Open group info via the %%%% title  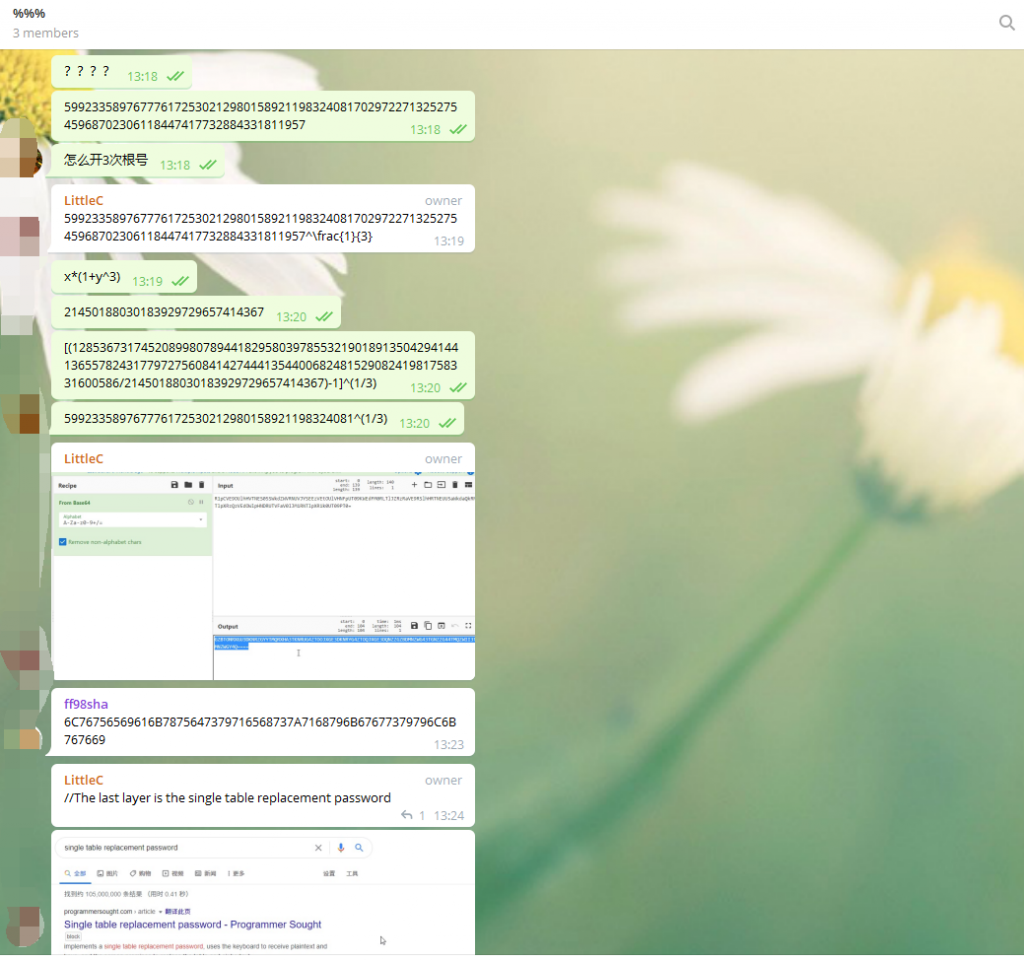[x=29, y=13]
